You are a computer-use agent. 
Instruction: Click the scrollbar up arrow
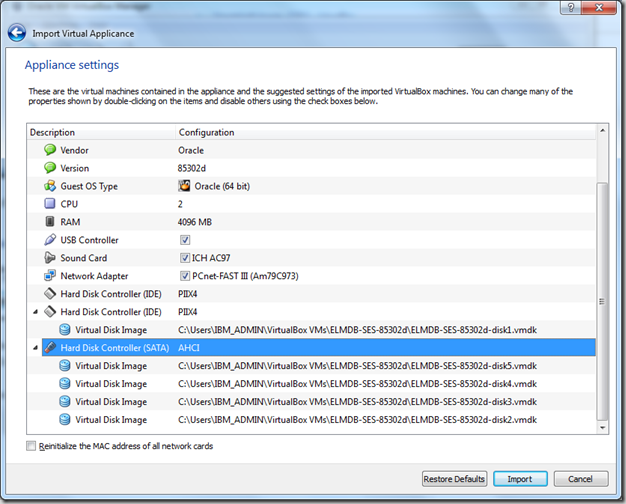(x=602, y=131)
